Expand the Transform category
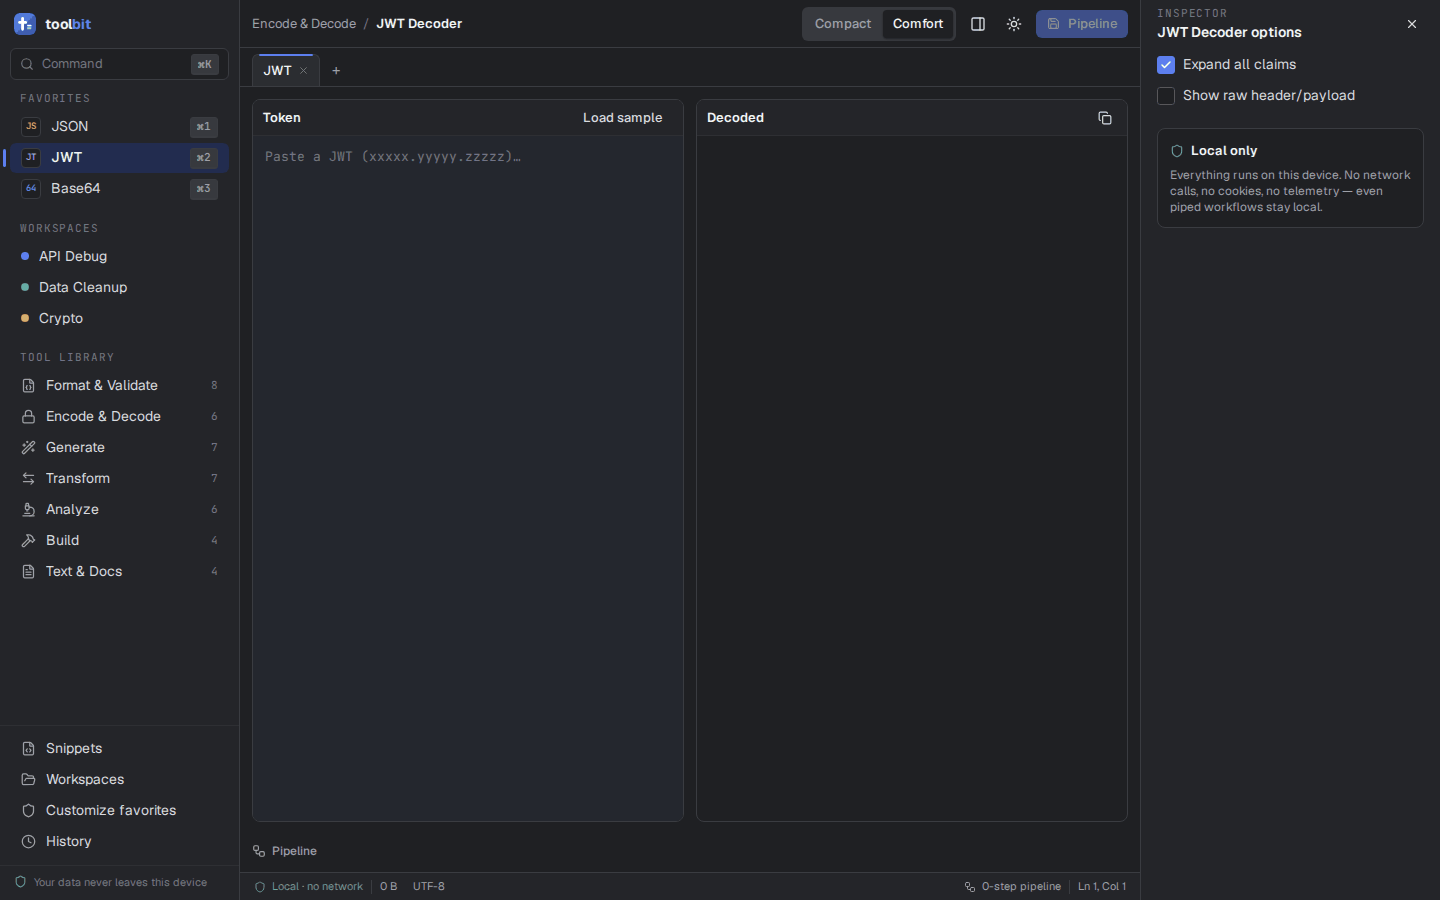This screenshot has width=1440, height=900. coord(119,479)
